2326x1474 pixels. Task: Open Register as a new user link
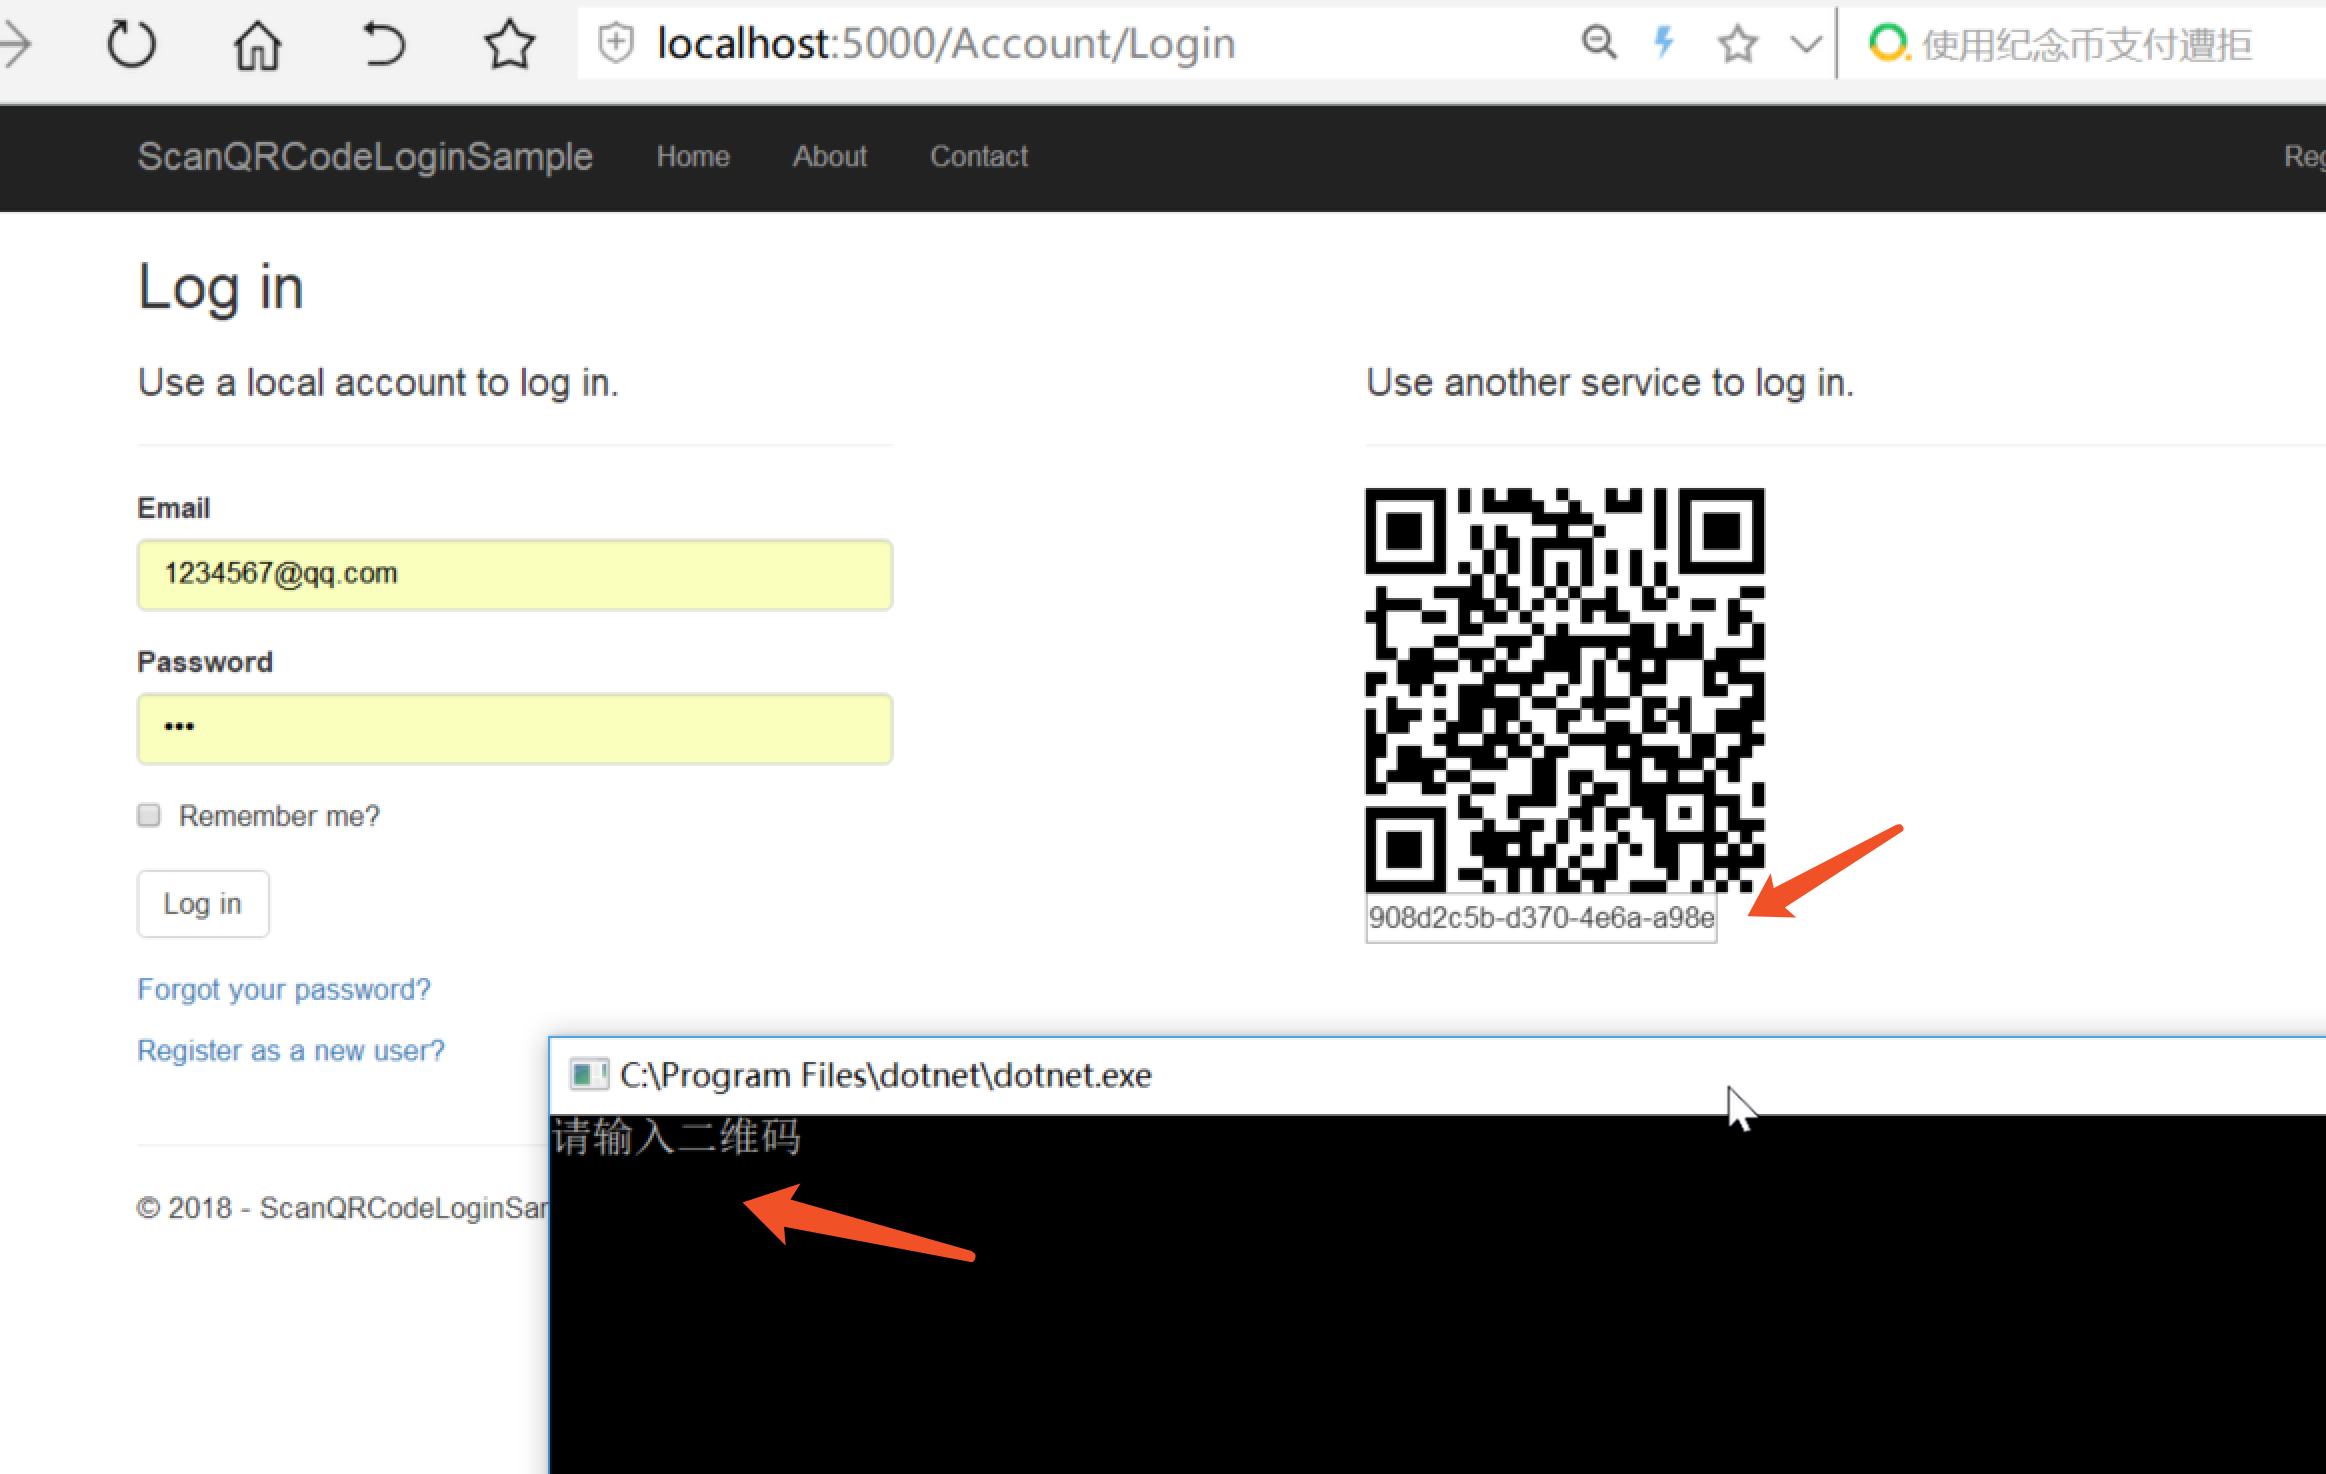291,1051
